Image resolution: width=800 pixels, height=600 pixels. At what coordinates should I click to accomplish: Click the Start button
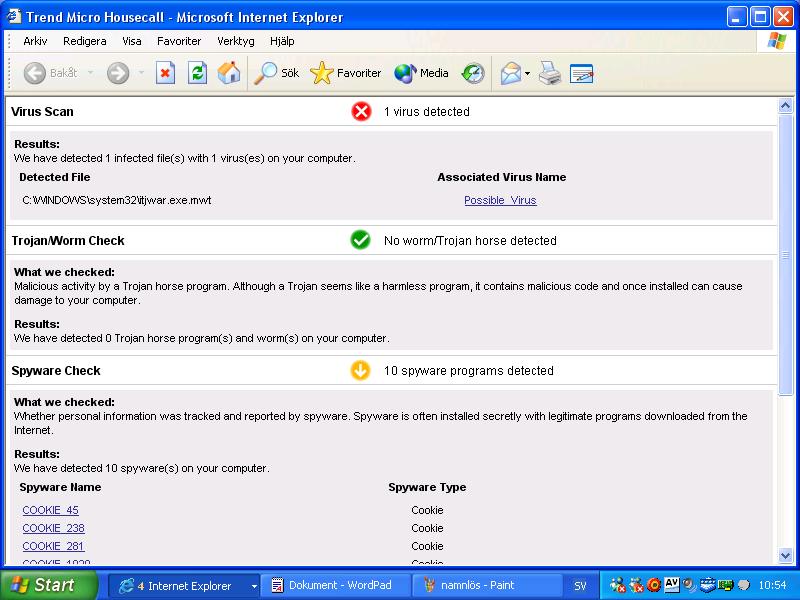49,585
